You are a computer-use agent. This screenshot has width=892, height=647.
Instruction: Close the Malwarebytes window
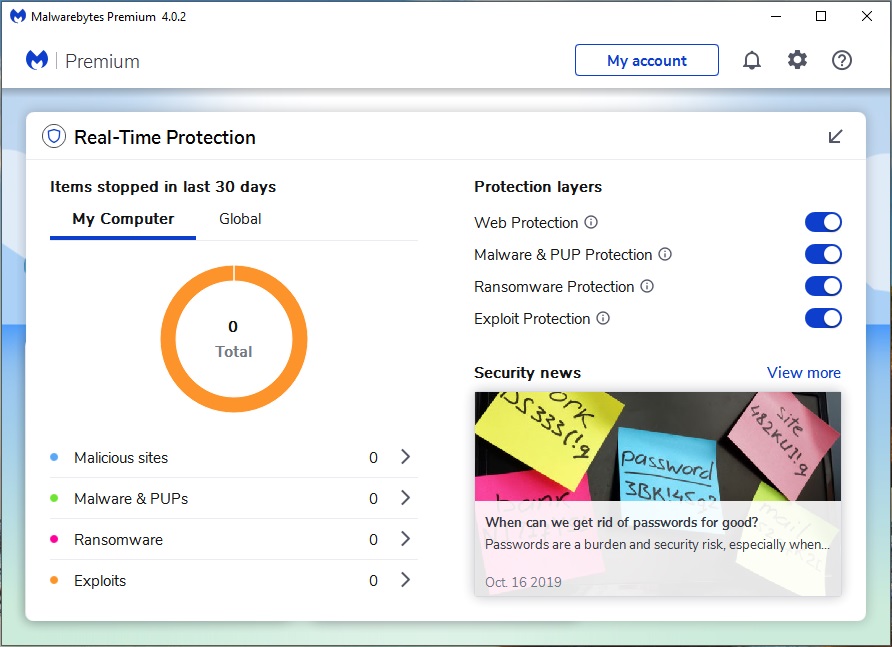(866, 17)
